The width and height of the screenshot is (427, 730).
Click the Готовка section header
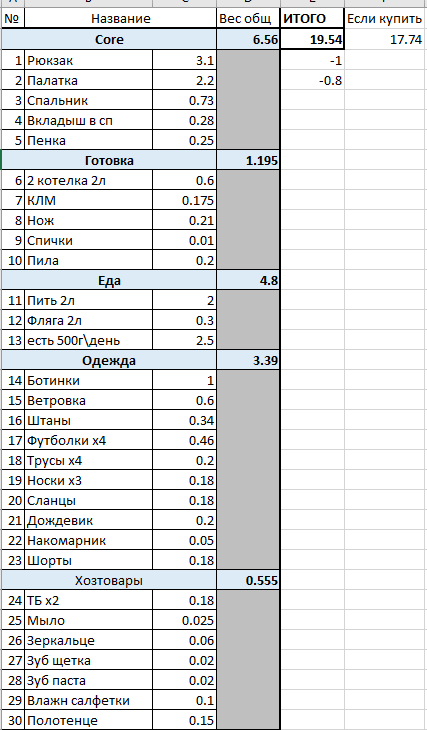pyautogui.click(x=109, y=161)
